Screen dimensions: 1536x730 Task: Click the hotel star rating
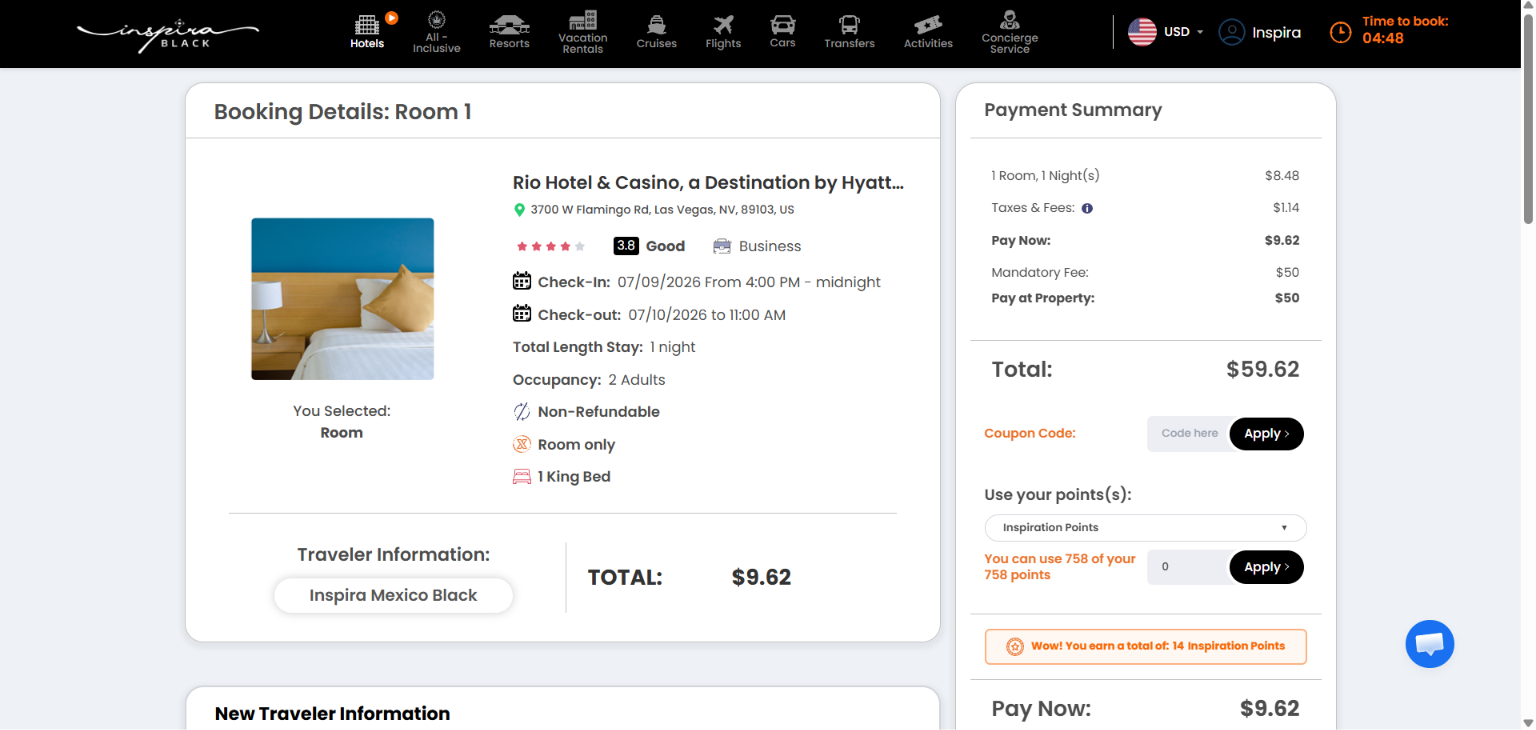(551, 246)
